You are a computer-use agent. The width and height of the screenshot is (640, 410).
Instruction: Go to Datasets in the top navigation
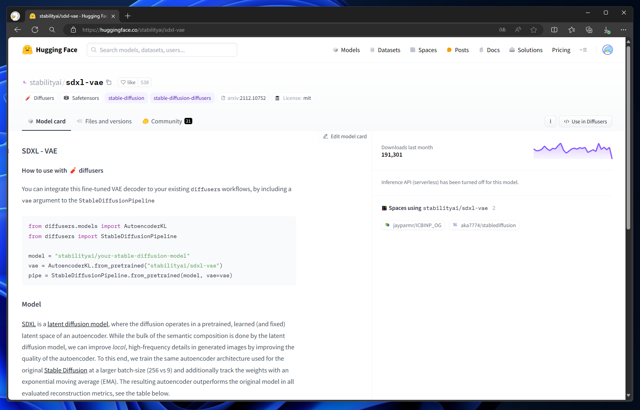[385, 50]
